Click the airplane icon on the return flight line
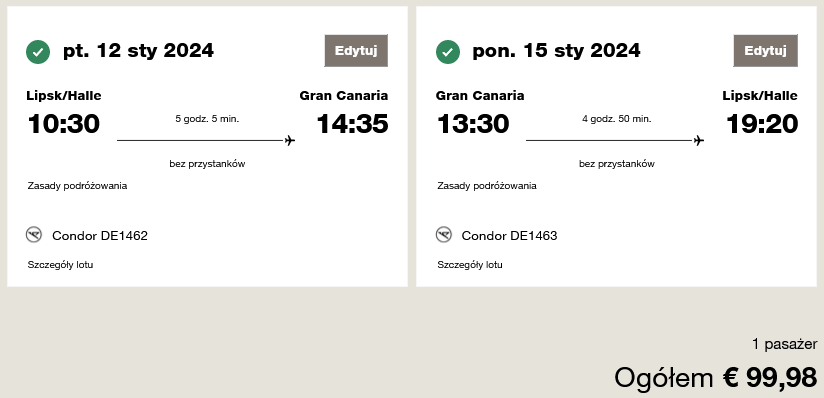 698,140
